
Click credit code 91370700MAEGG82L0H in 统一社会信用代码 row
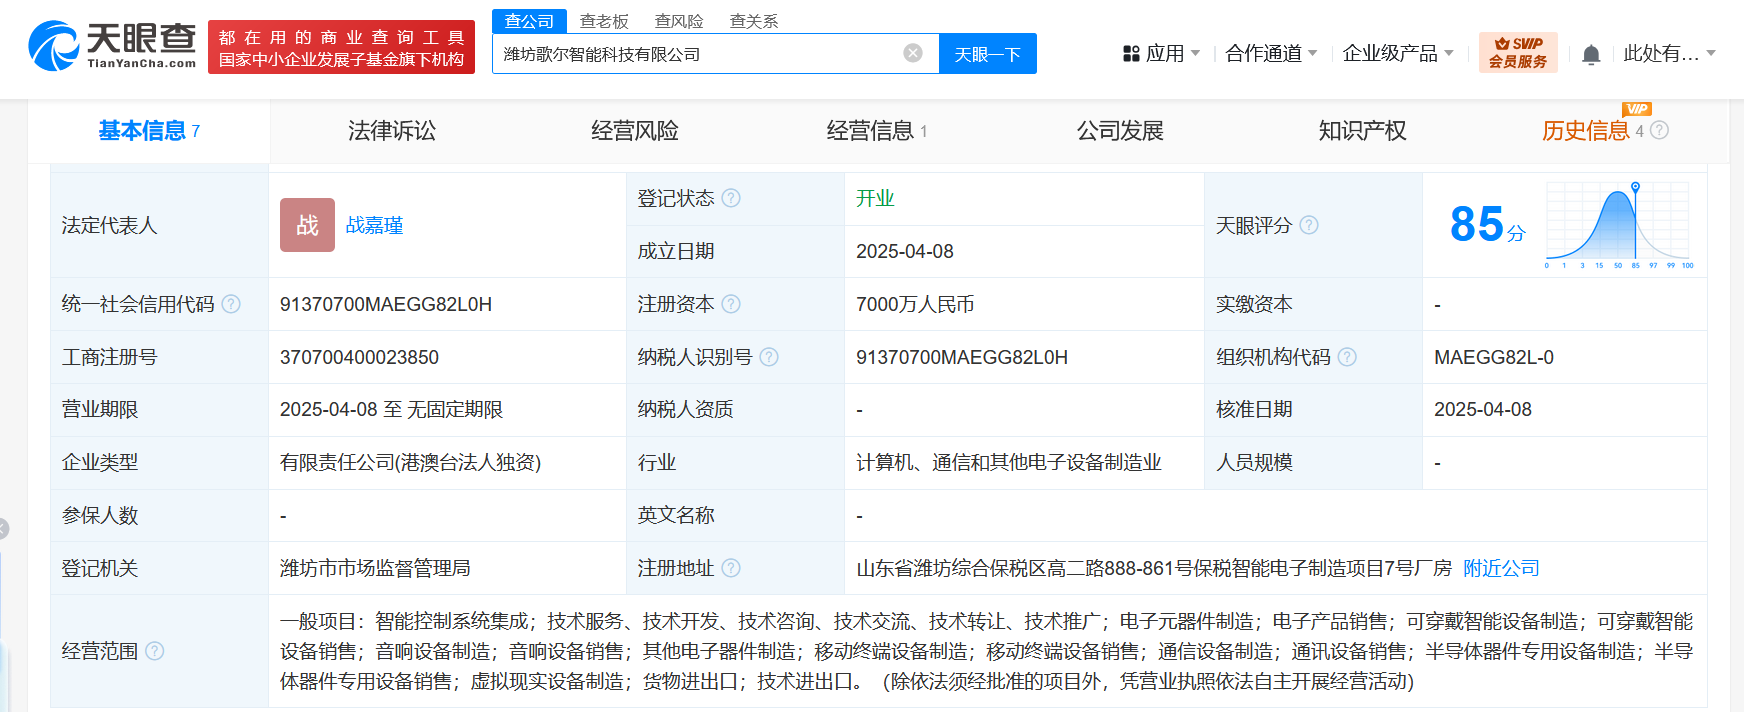[386, 304]
